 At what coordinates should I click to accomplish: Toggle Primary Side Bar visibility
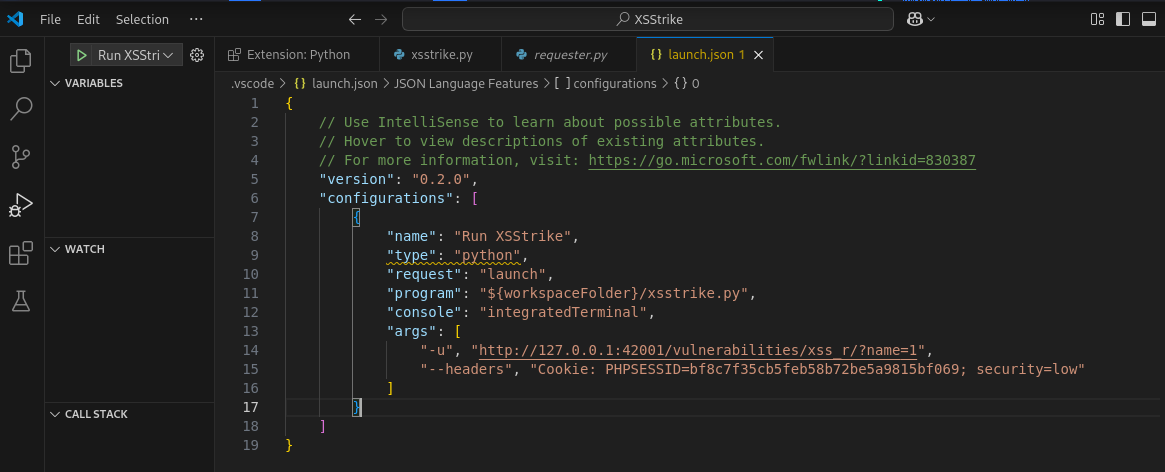pos(1123,19)
